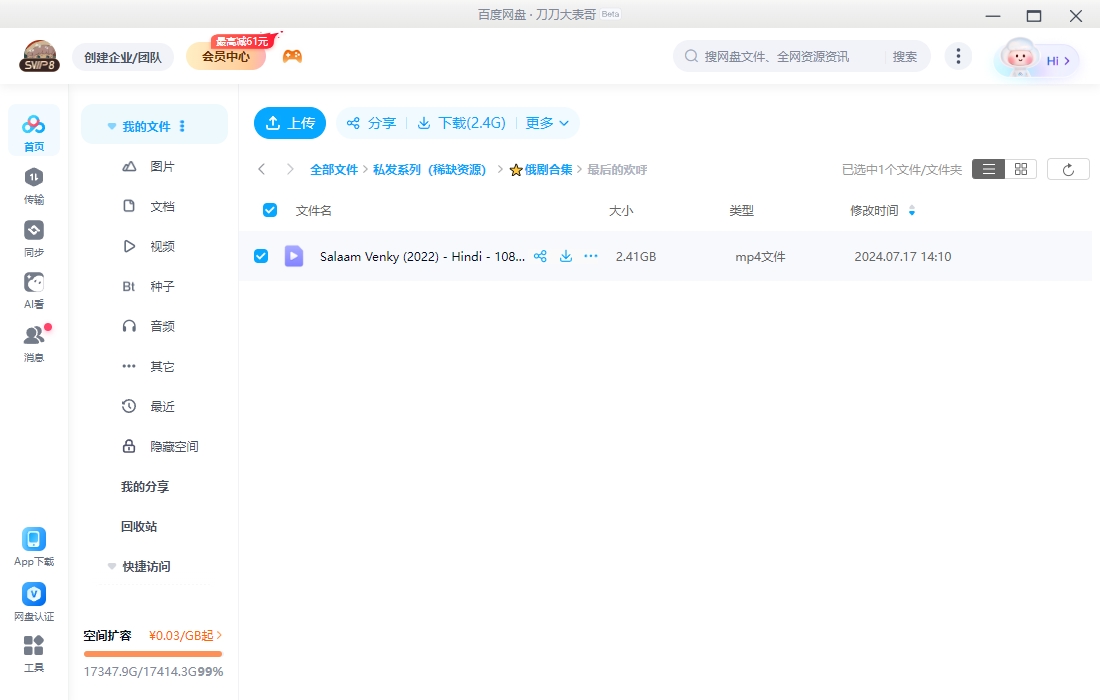Open the three-dot options on the file row

[x=591, y=256]
